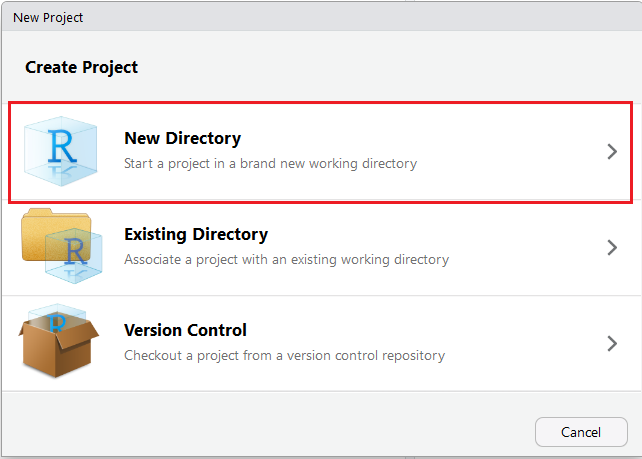Click 'Checkout a project from a version control repository'
Viewport: 642px width, 459px height.
click(285, 355)
